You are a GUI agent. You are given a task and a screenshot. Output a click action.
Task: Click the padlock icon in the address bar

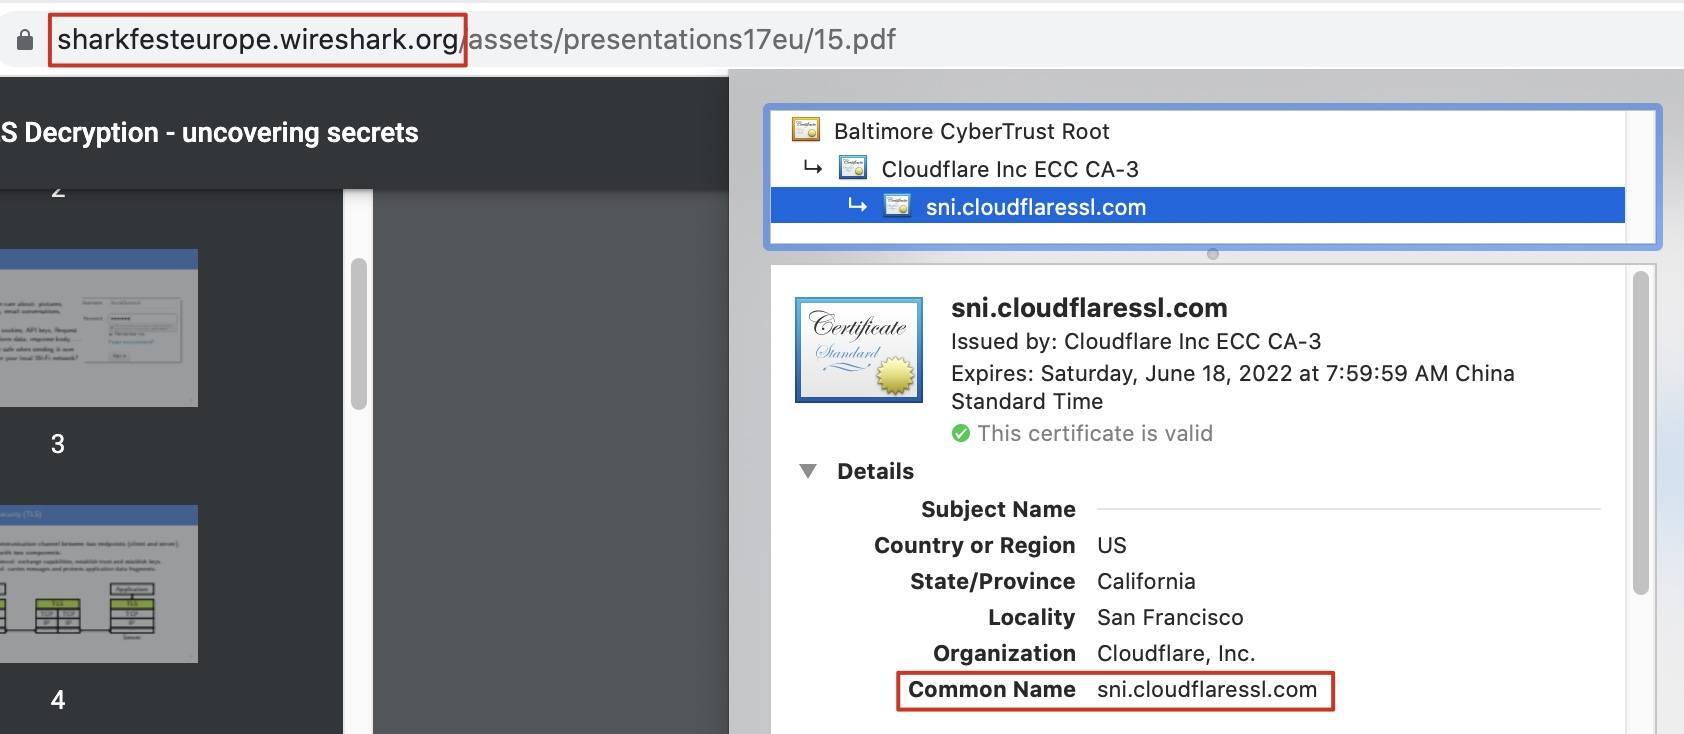point(25,40)
